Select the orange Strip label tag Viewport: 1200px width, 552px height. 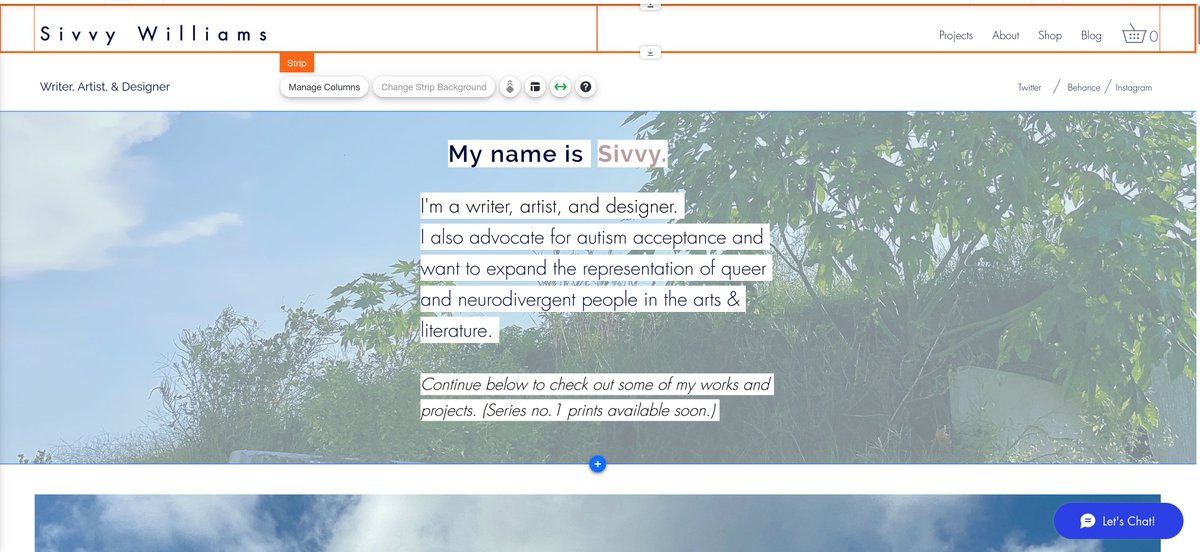[x=297, y=63]
